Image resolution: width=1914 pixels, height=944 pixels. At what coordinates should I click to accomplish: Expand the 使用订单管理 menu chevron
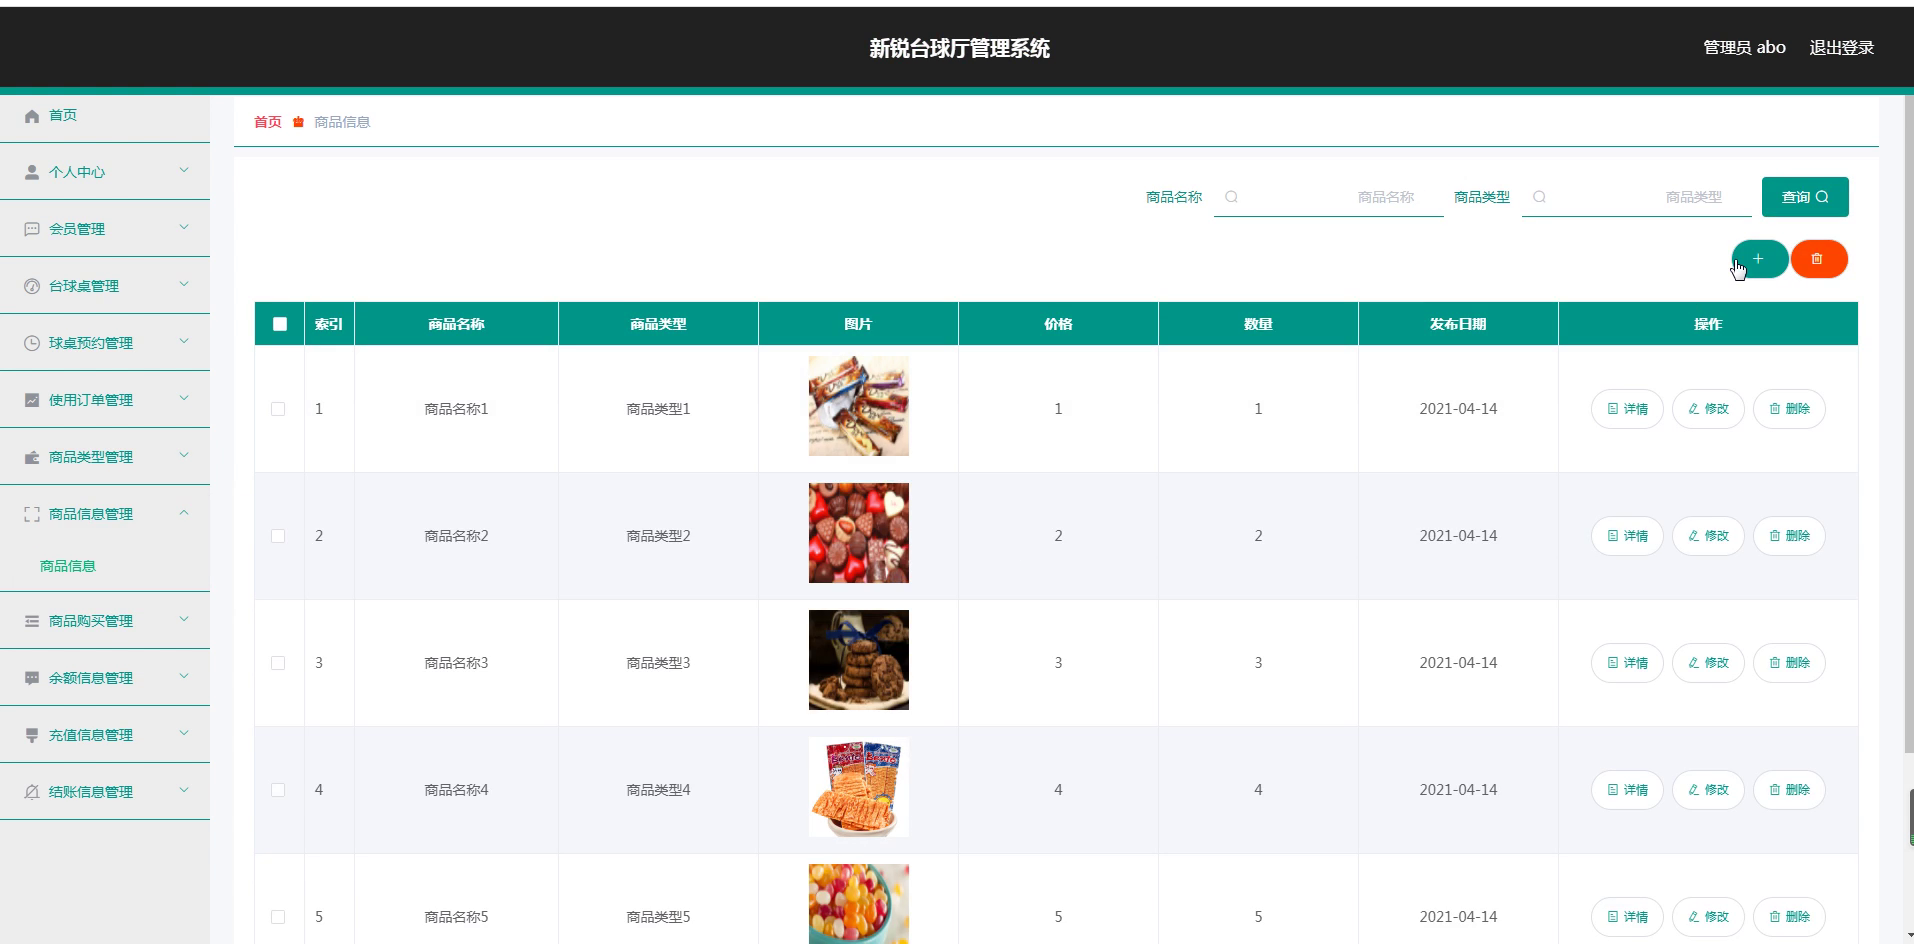pyautogui.click(x=184, y=399)
